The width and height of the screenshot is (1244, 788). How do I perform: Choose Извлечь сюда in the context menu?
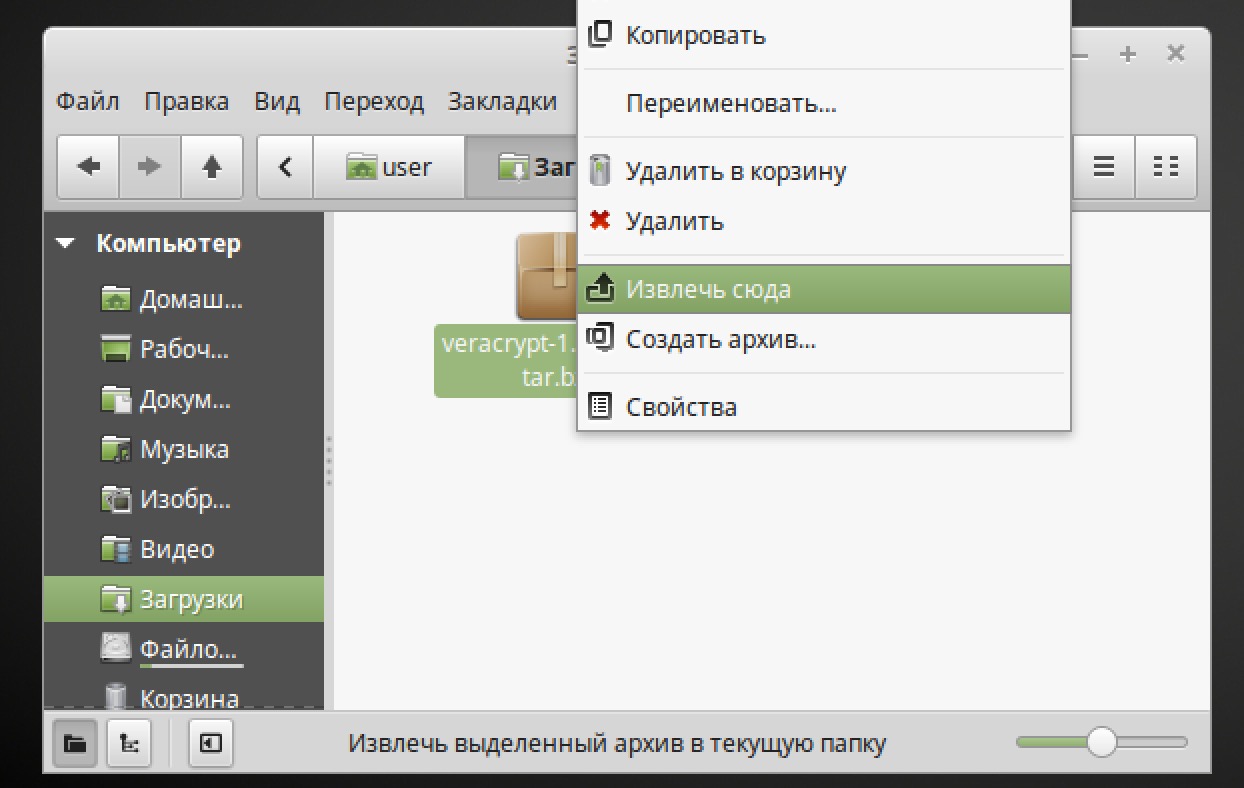[x=824, y=289]
